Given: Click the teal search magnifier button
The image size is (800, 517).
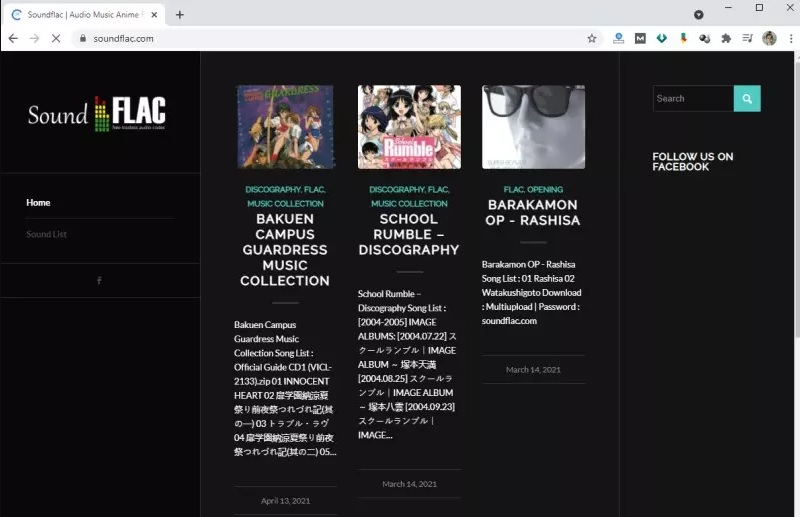Looking at the screenshot, I should pos(747,98).
